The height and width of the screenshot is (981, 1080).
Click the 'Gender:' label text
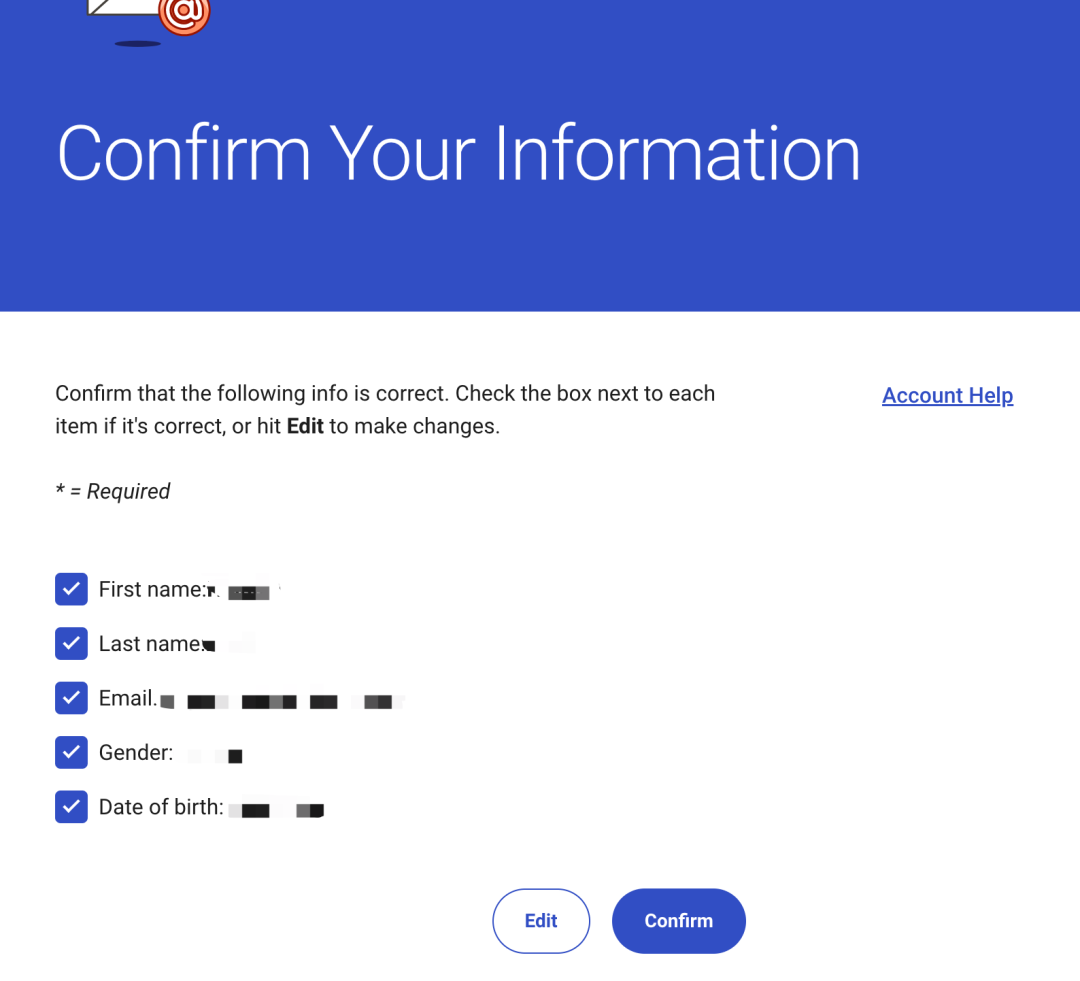tap(136, 753)
